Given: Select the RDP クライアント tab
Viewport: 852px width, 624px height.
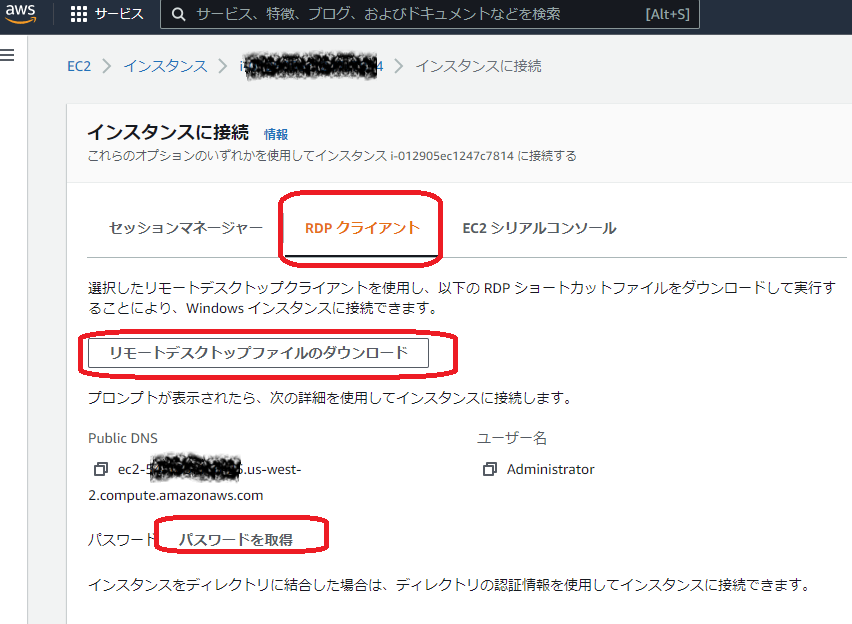Looking at the screenshot, I should coord(362,228).
